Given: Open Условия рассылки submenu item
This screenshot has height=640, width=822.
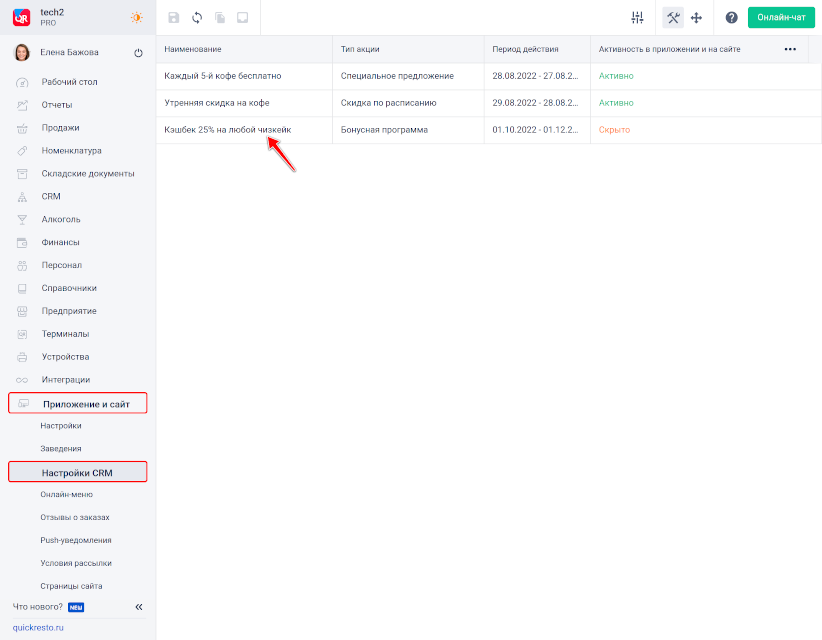Looking at the screenshot, I should point(76,563).
